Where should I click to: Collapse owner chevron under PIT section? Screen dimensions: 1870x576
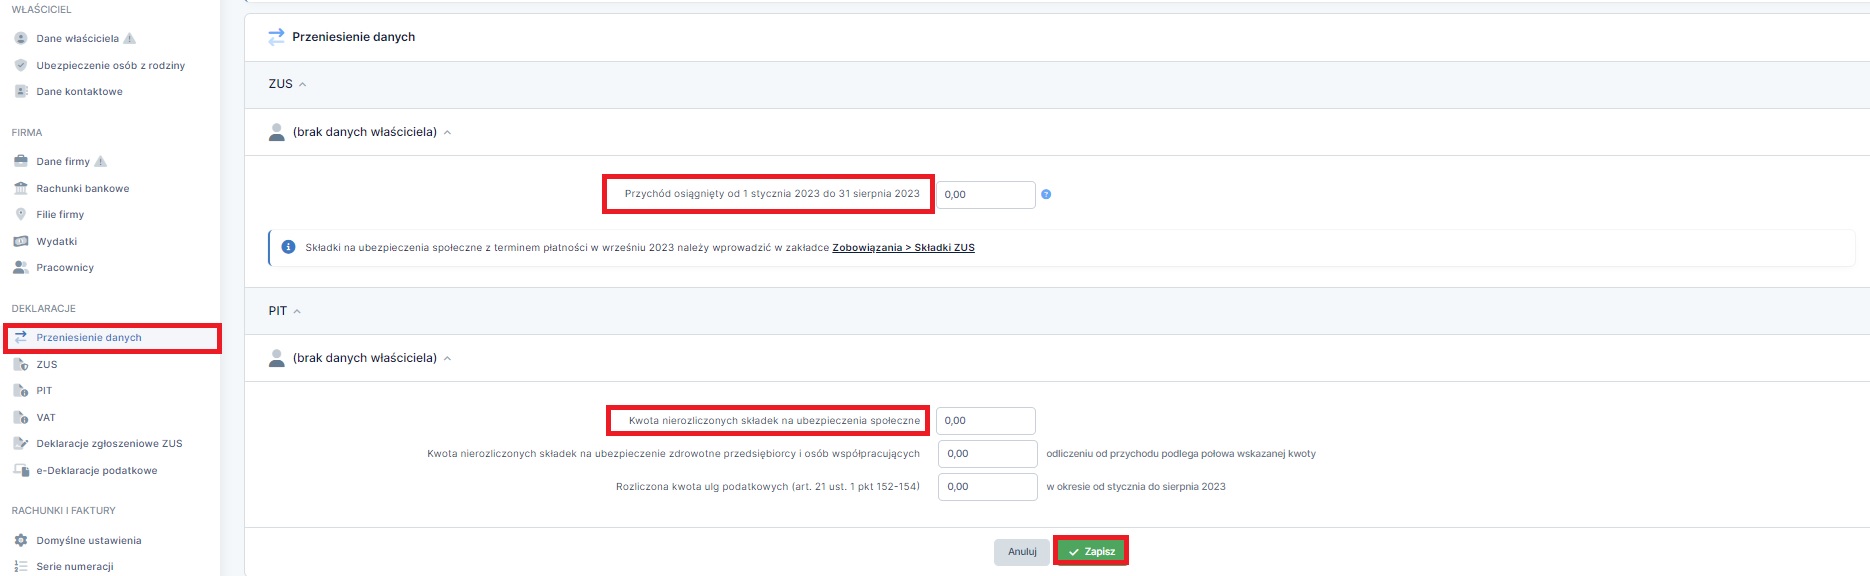[x=447, y=359]
